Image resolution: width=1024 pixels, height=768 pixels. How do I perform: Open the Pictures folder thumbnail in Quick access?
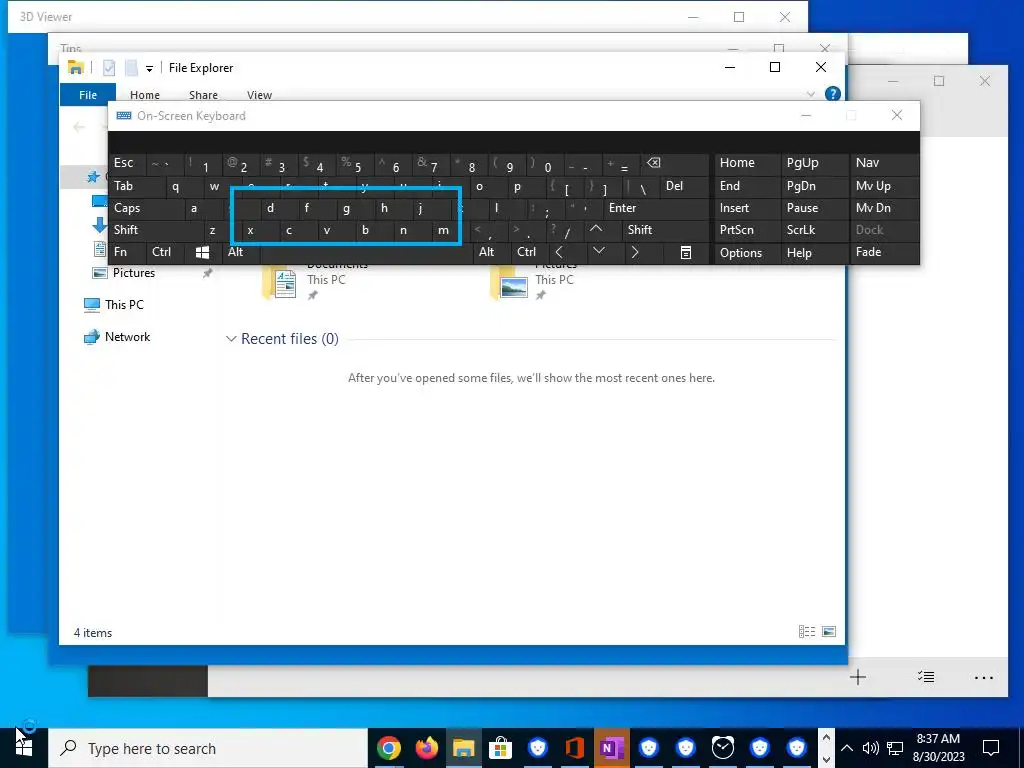tap(511, 285)
